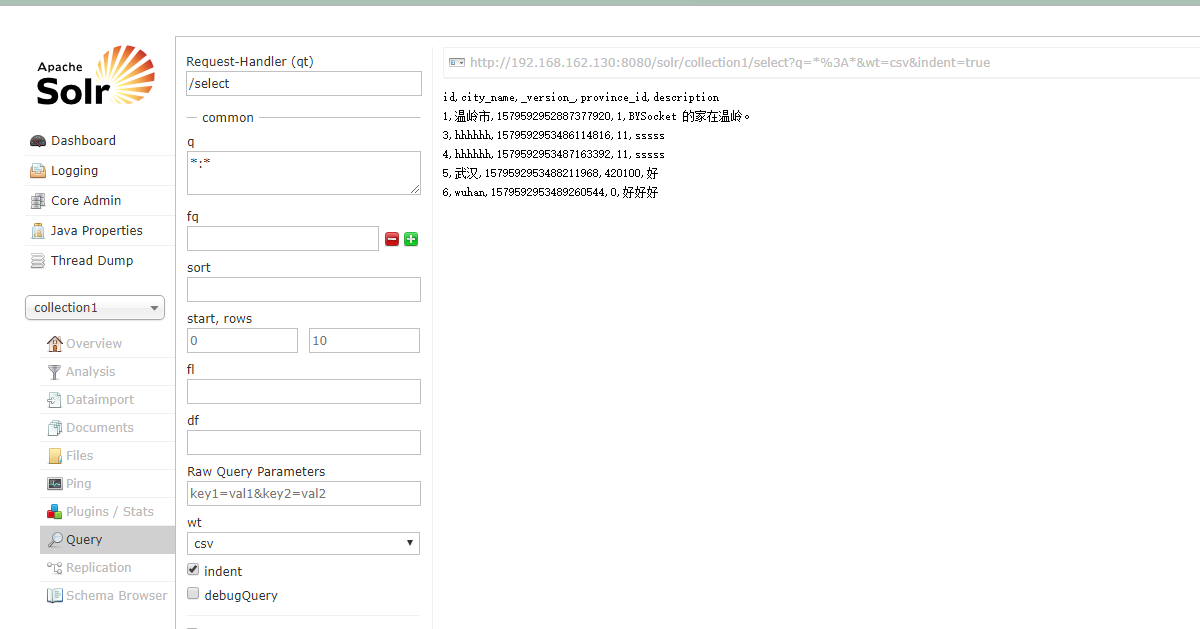Open Thread Dump page
This screenshot has height=629, width=1200.
pyautogui.click(x=100, y=261)
